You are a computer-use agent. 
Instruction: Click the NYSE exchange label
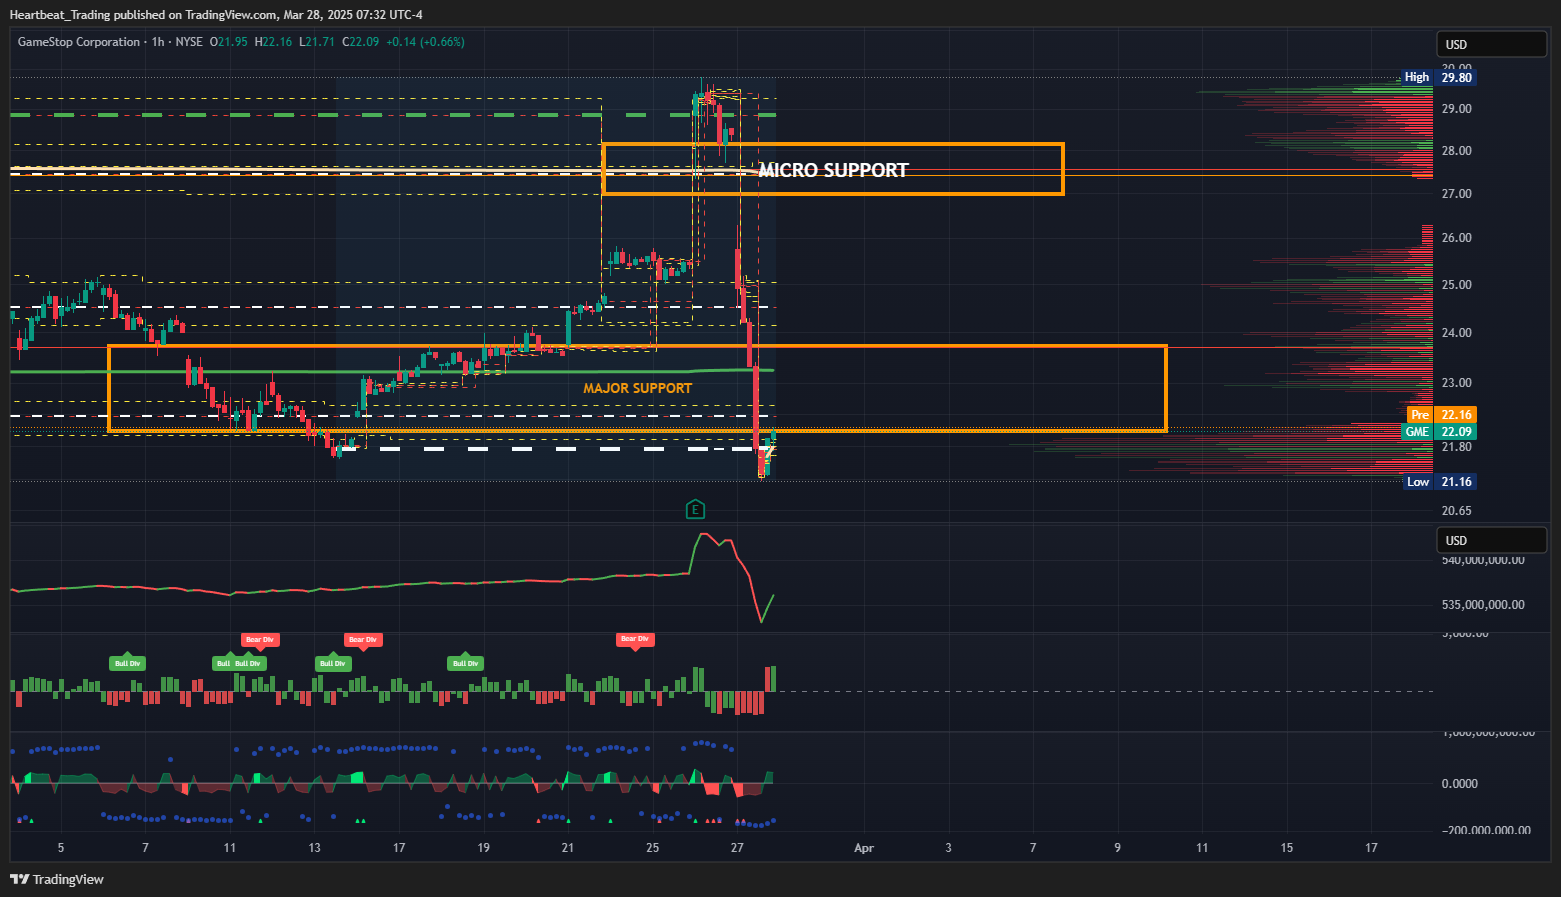(189, 42)
